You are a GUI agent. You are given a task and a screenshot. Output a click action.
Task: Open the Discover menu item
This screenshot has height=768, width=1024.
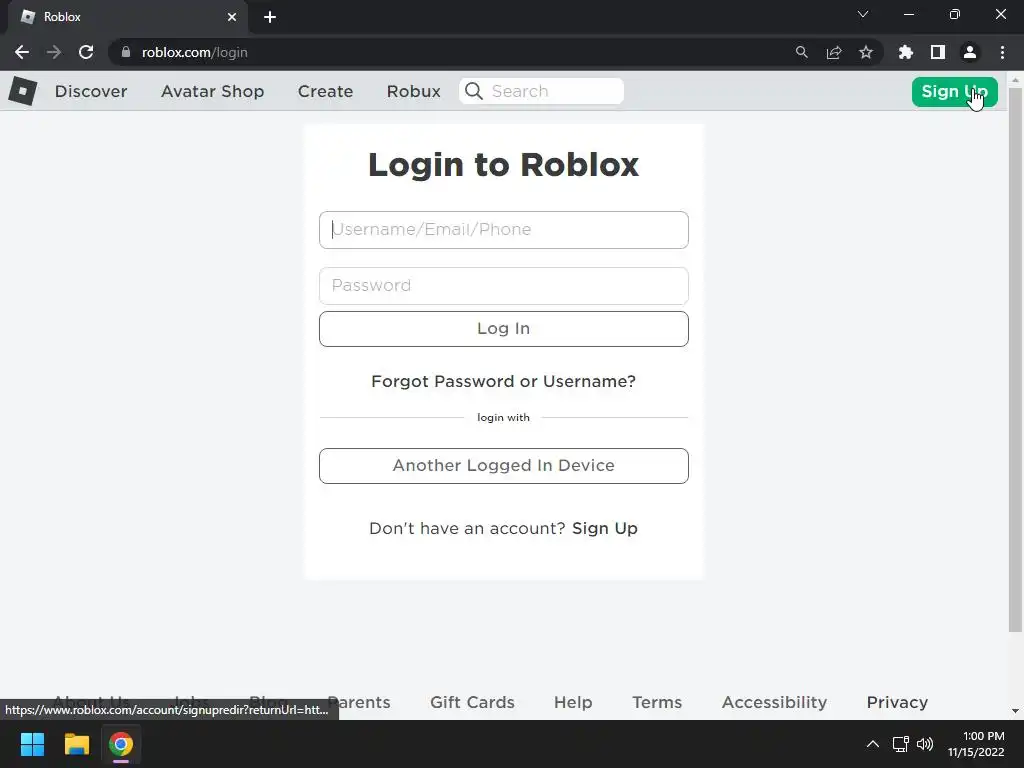point(91,91)
